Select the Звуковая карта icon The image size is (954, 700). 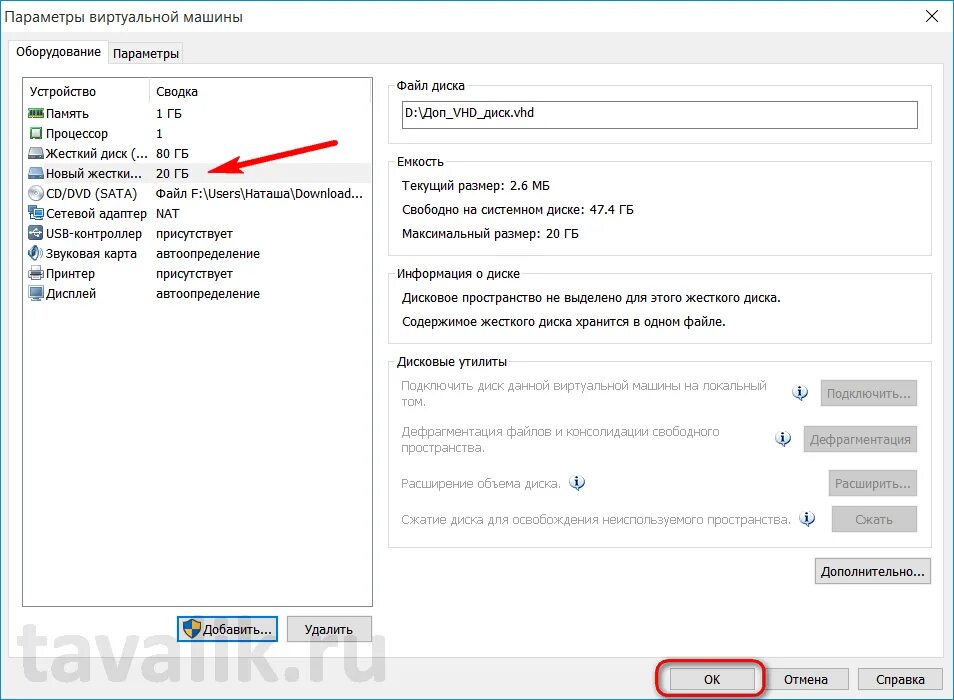tap(36, 254)
